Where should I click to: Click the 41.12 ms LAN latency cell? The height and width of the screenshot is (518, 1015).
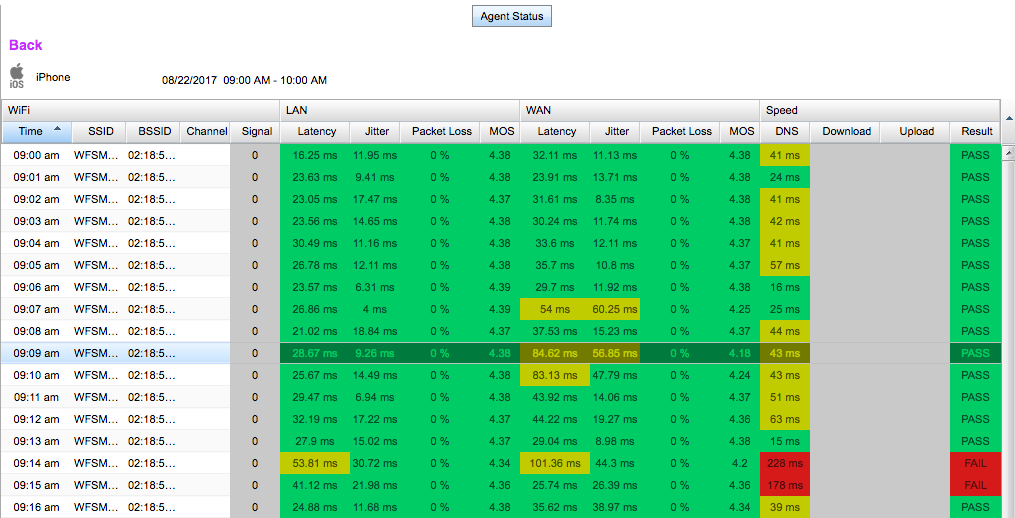click(x=315, y=486)
